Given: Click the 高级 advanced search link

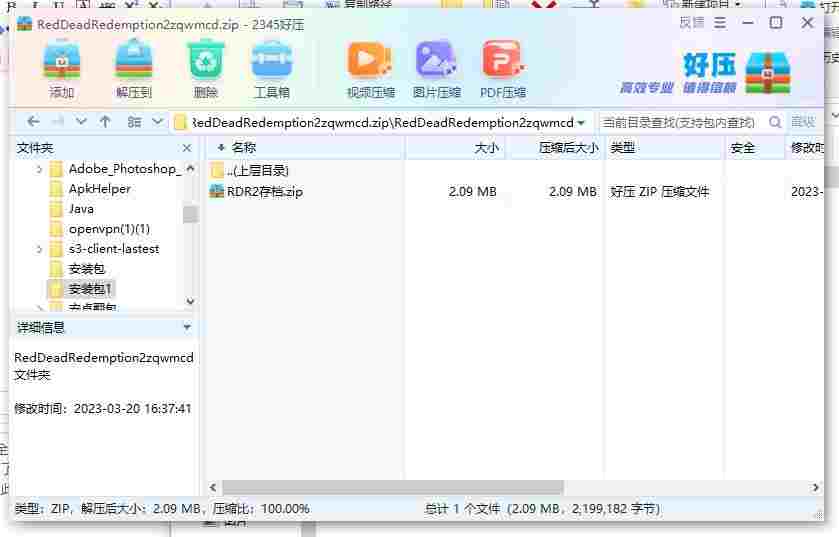Looking at the screenshot, I should coord(803,122).
